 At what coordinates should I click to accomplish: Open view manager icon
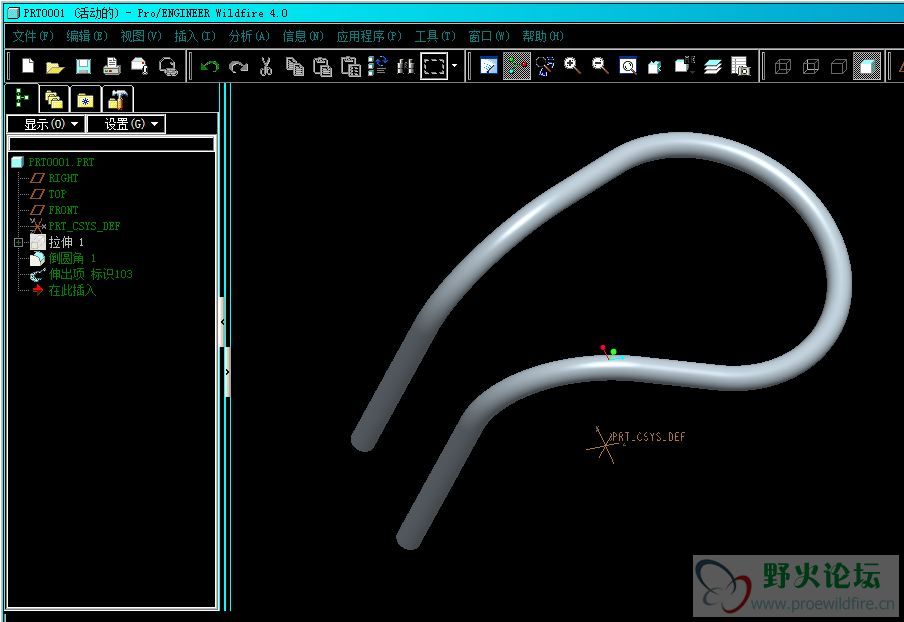pos(740,66)
